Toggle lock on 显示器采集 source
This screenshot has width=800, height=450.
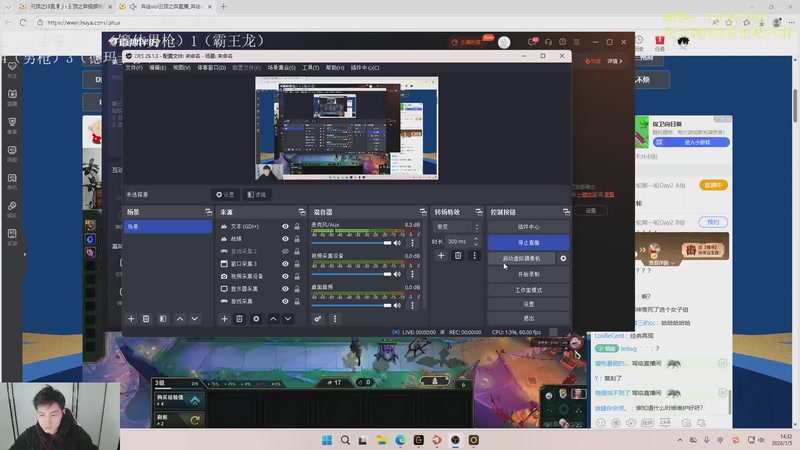[296, 289]
